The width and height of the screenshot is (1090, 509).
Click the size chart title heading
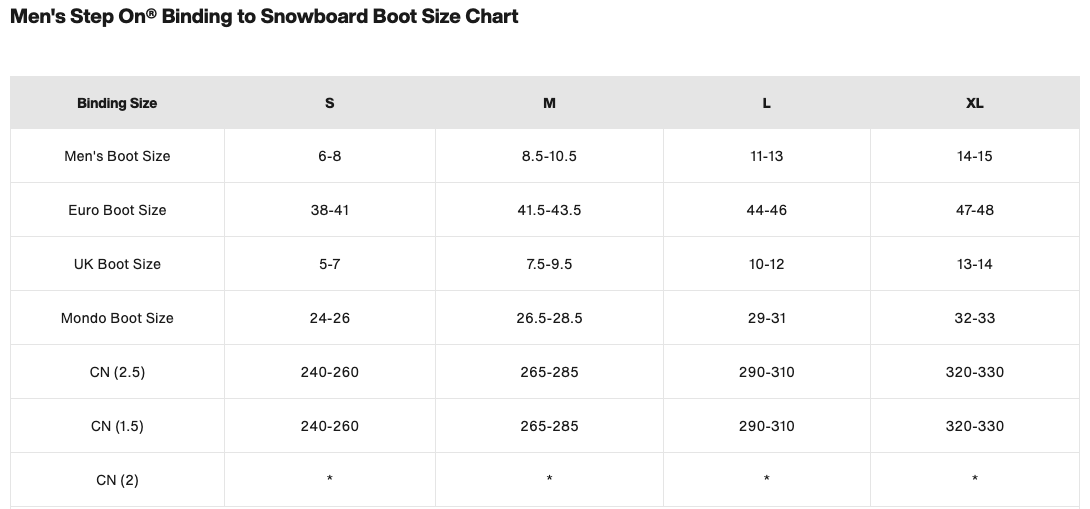[x=264, y=16]
